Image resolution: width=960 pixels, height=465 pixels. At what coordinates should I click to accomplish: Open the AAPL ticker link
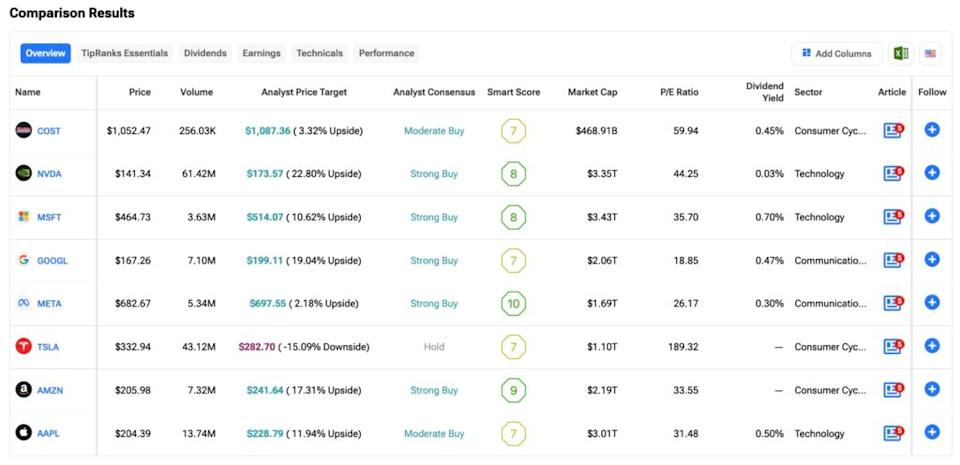[x=48, y=434]
